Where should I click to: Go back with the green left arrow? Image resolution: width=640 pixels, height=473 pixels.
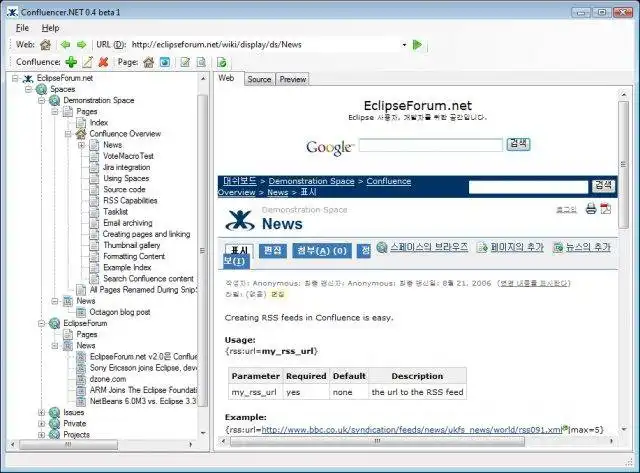(x=65, y=45)
